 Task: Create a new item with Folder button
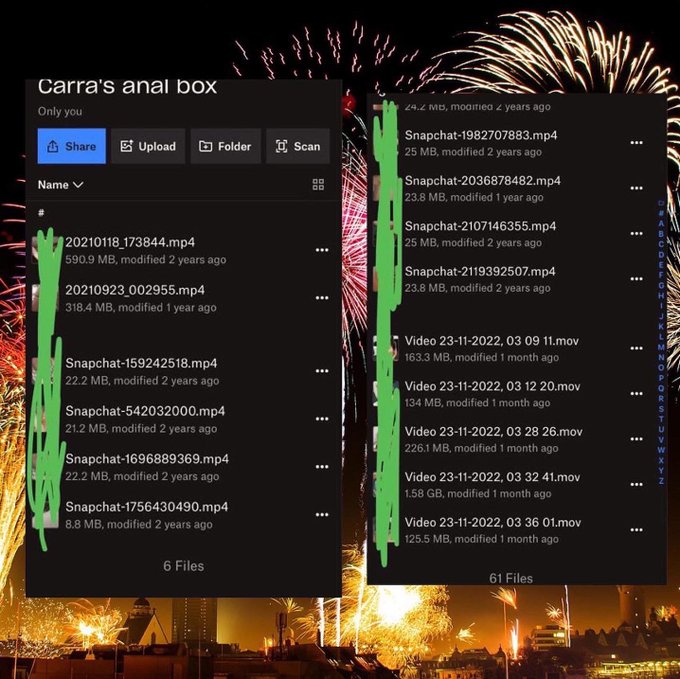(x=226, y=146)
